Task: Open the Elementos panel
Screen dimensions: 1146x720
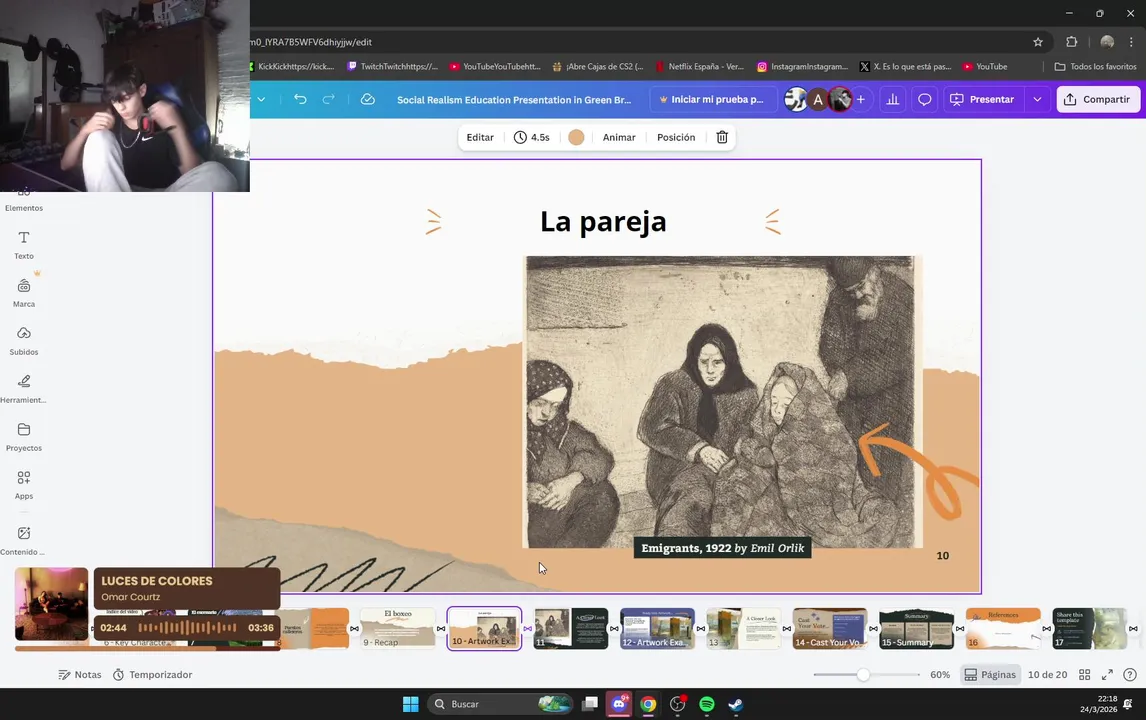Action: click(x=24, y=200)
